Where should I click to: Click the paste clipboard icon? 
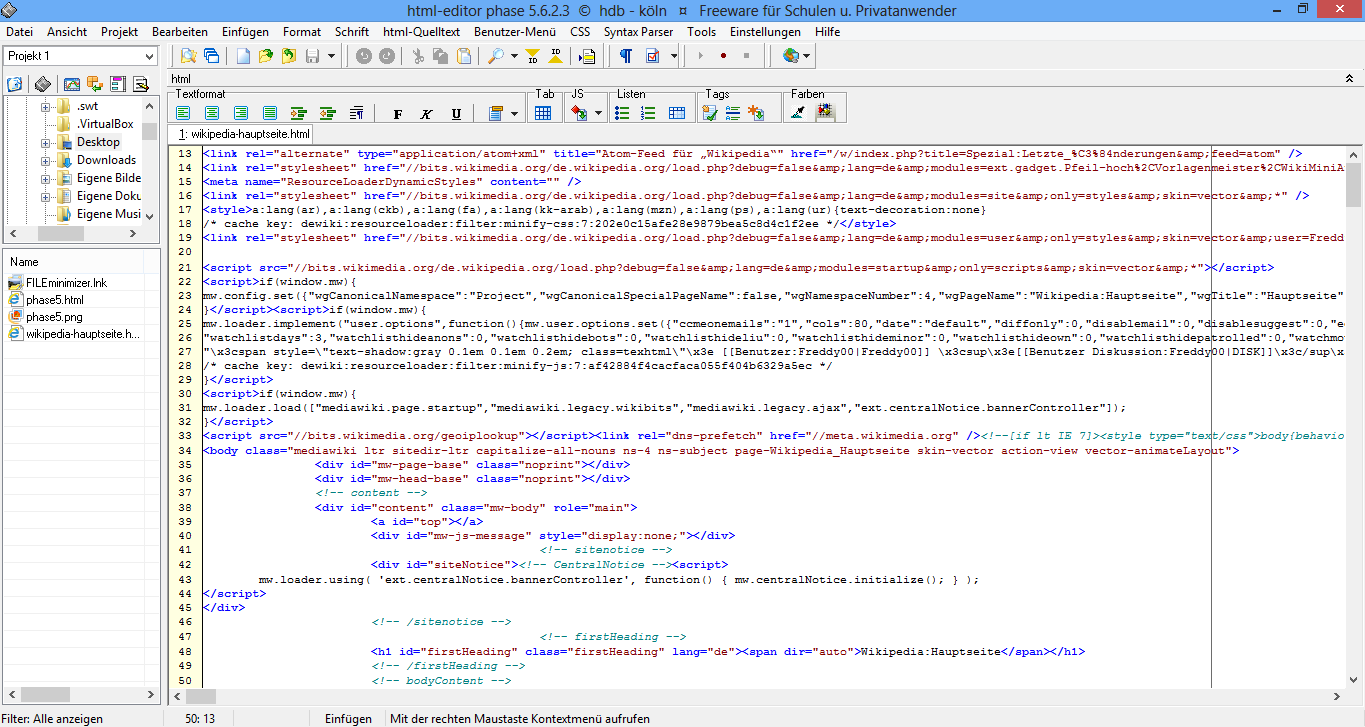[464, 56]
